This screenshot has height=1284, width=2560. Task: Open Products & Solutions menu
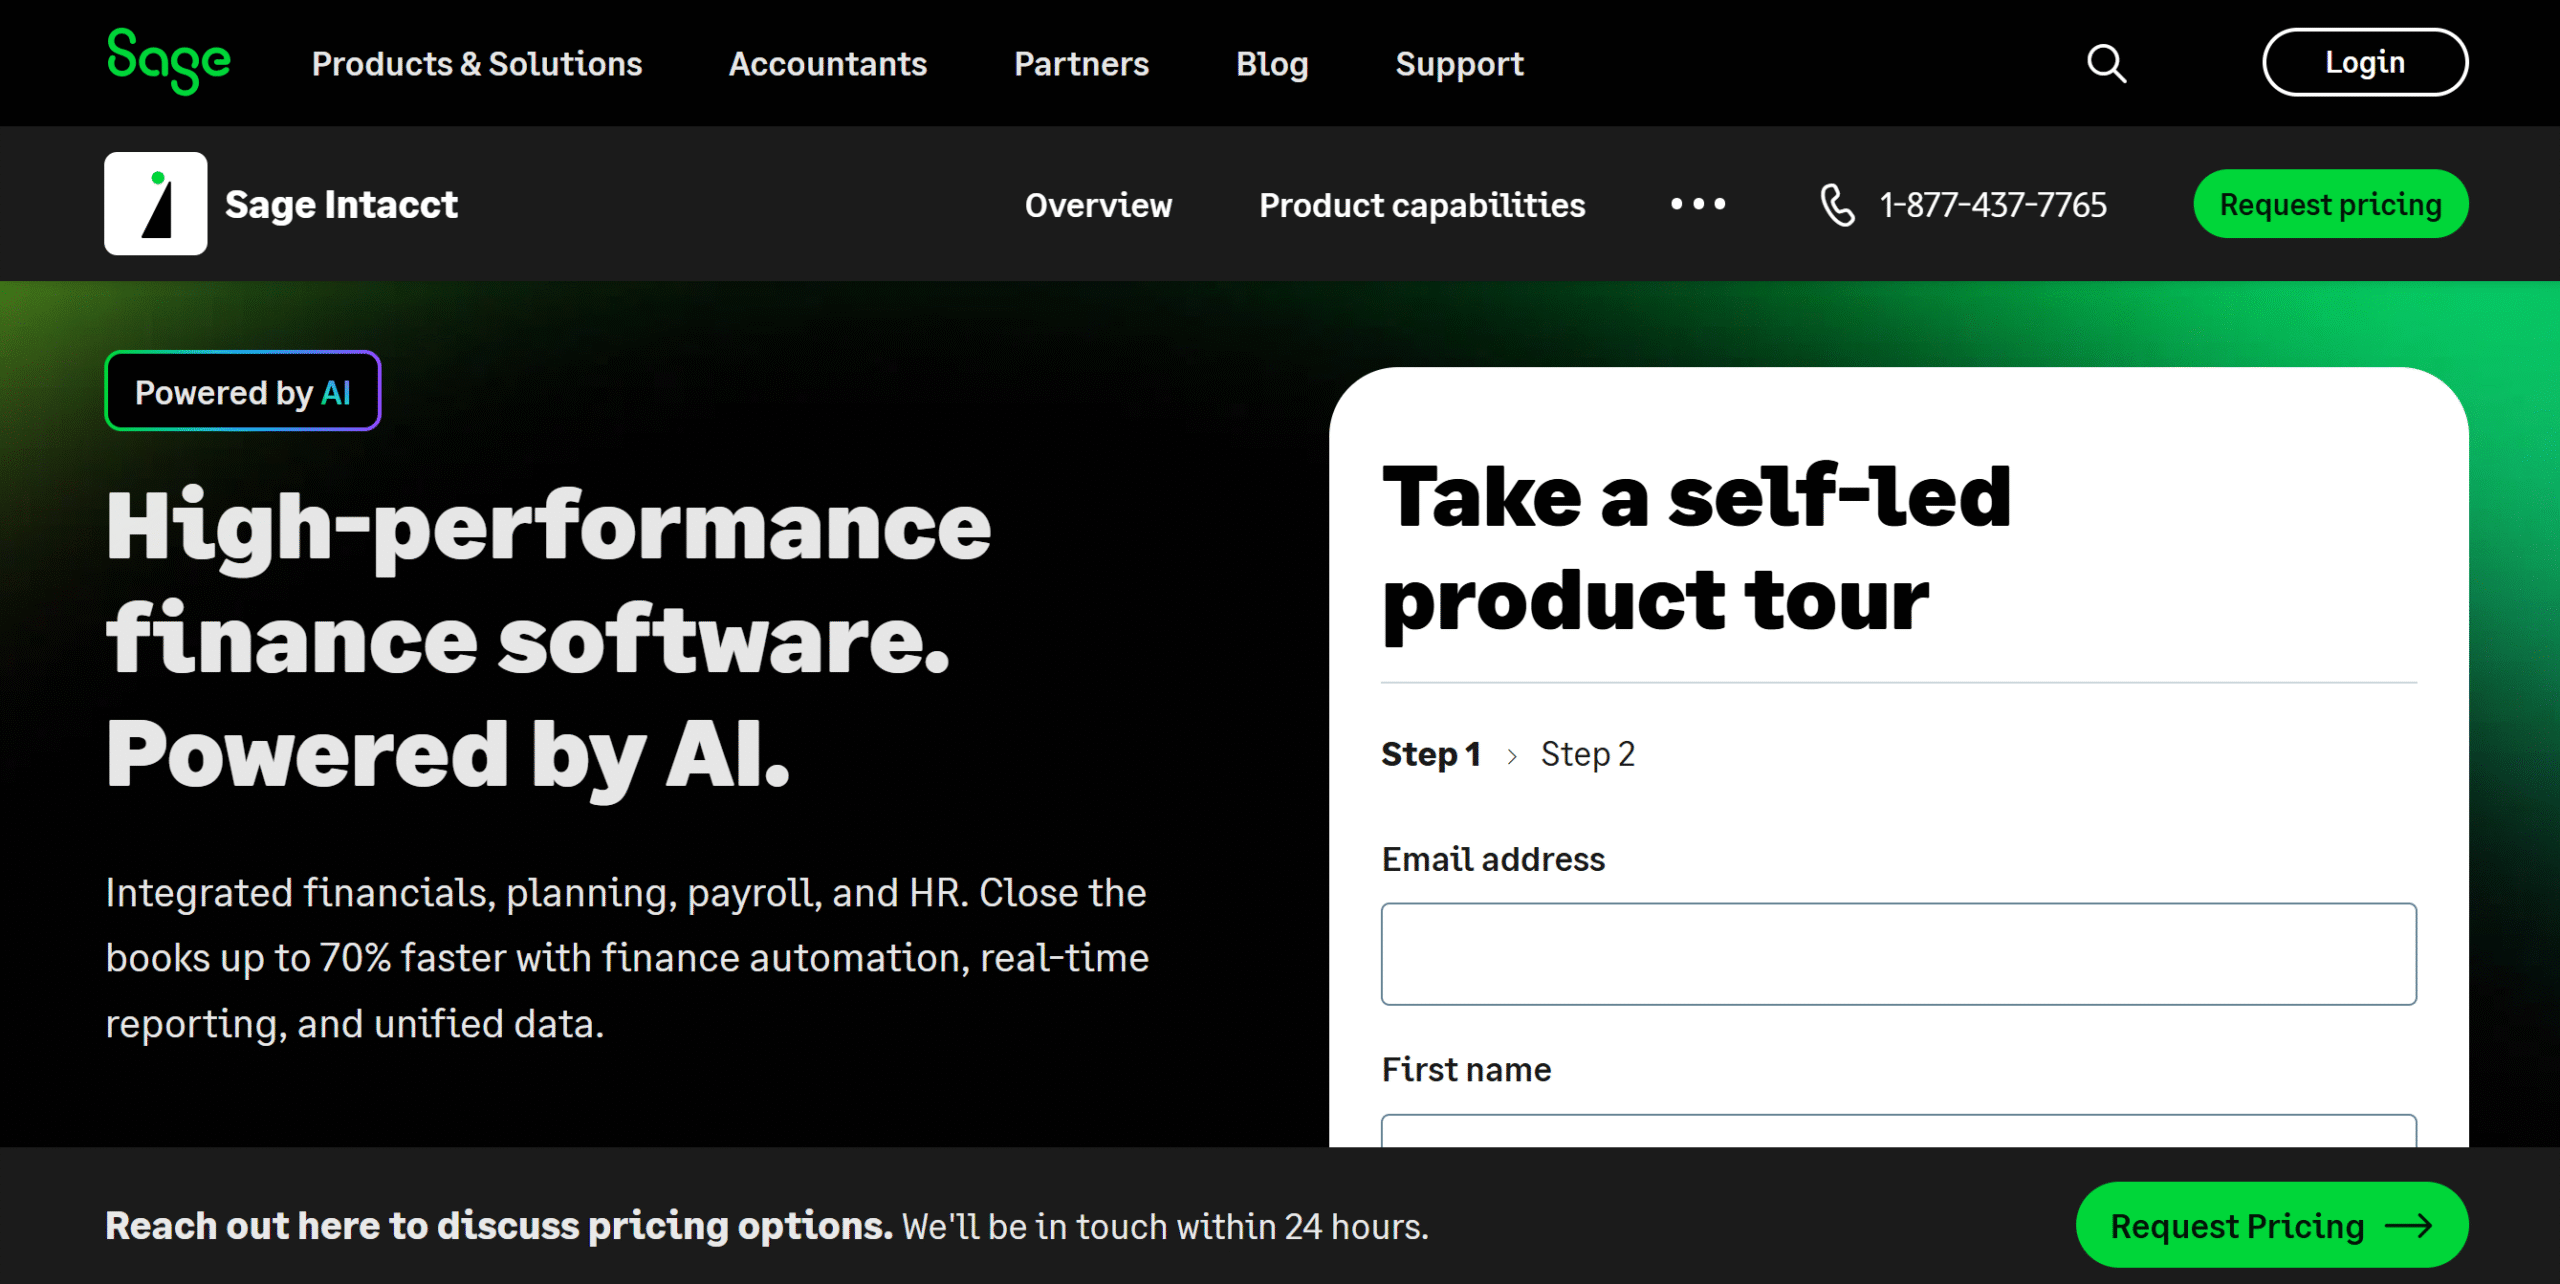point(477,64)
